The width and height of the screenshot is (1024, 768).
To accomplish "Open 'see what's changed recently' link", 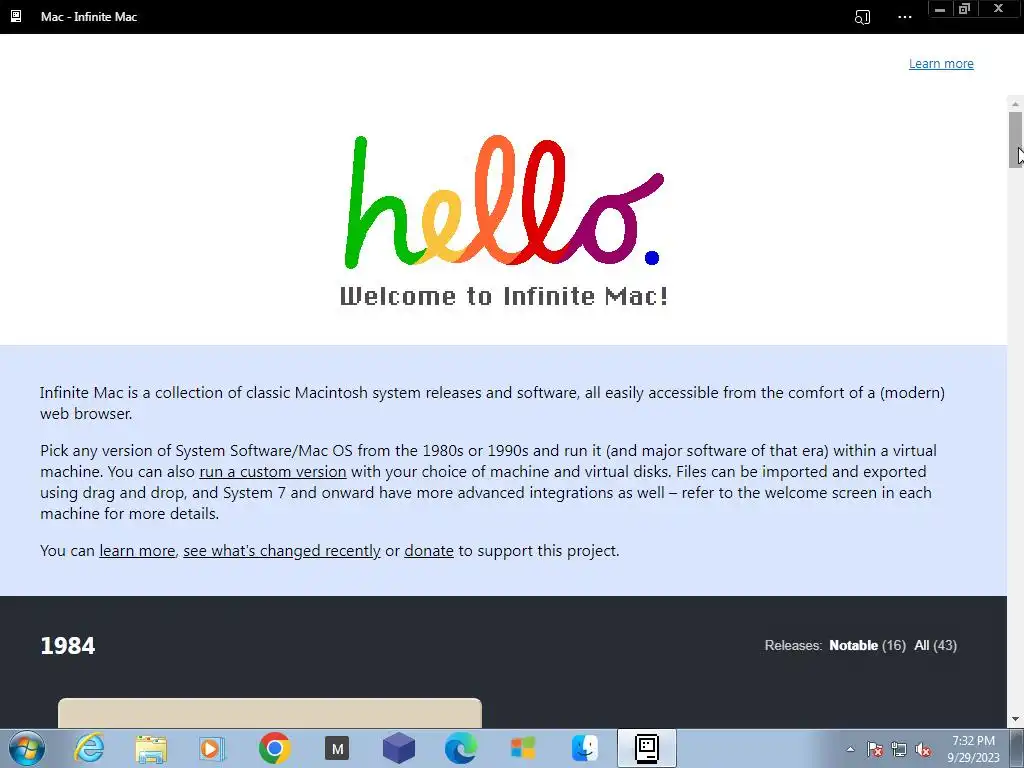I will 281,551.
